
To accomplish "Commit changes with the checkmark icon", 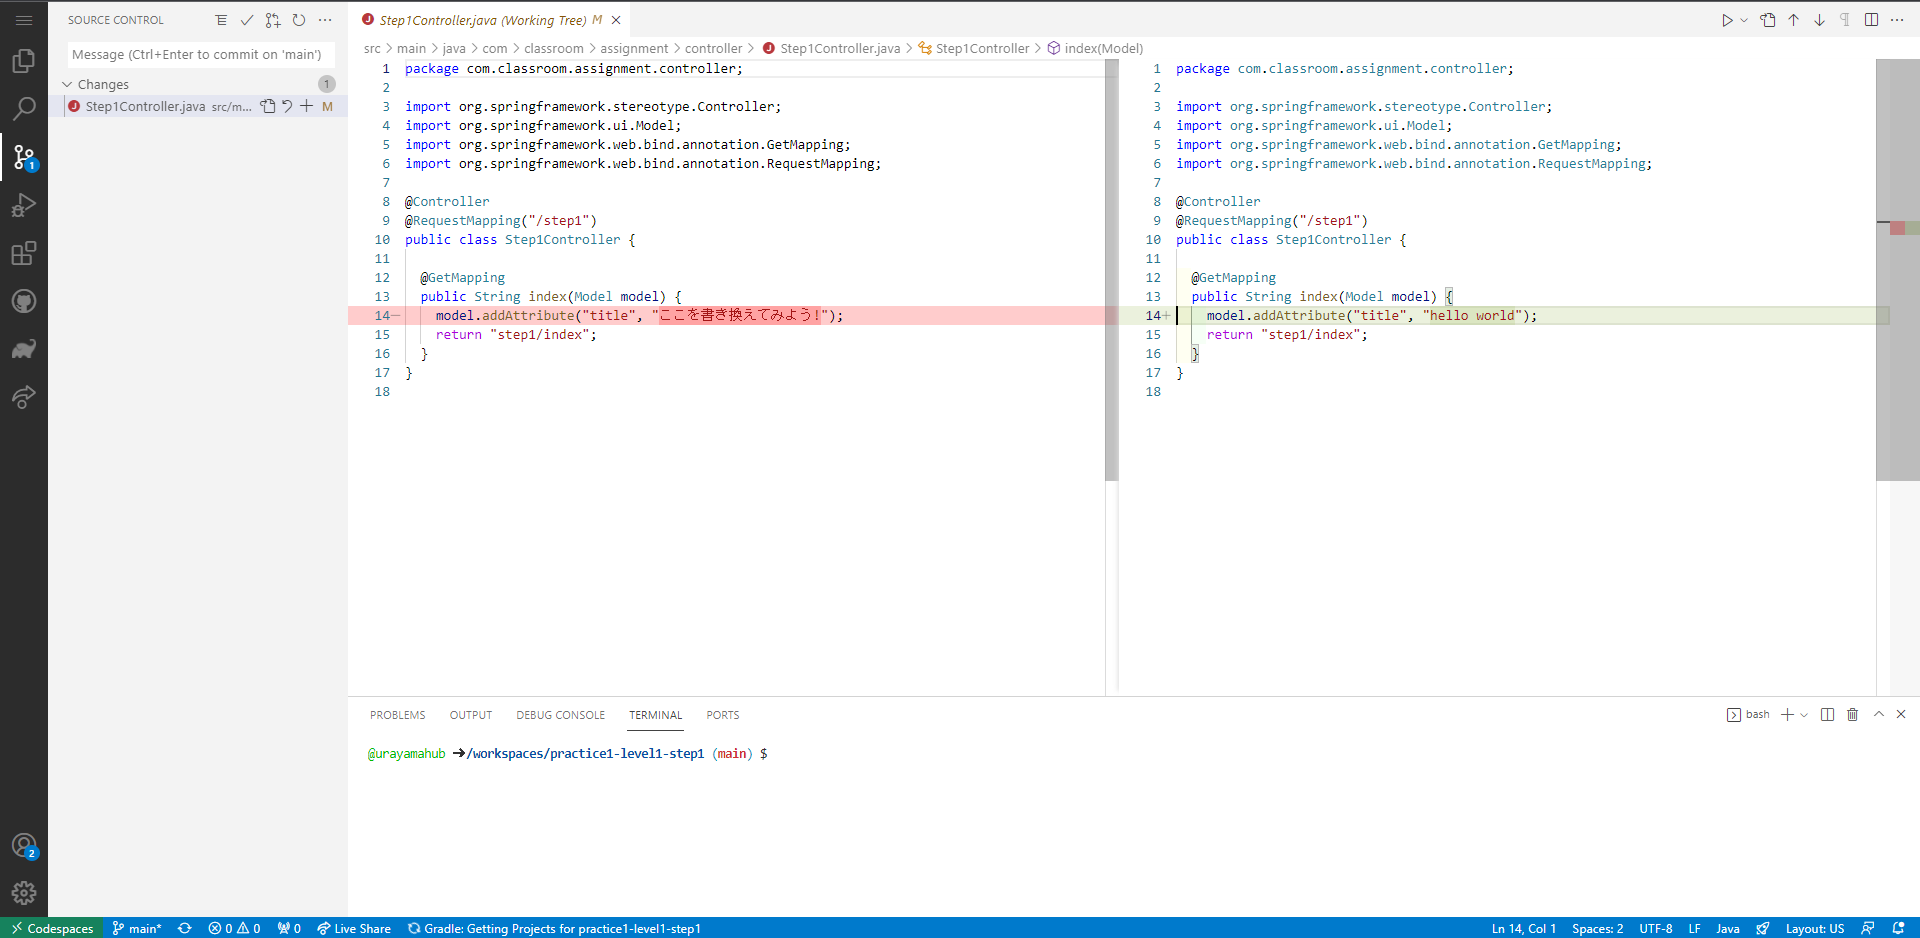I will [x=247, y=19].
